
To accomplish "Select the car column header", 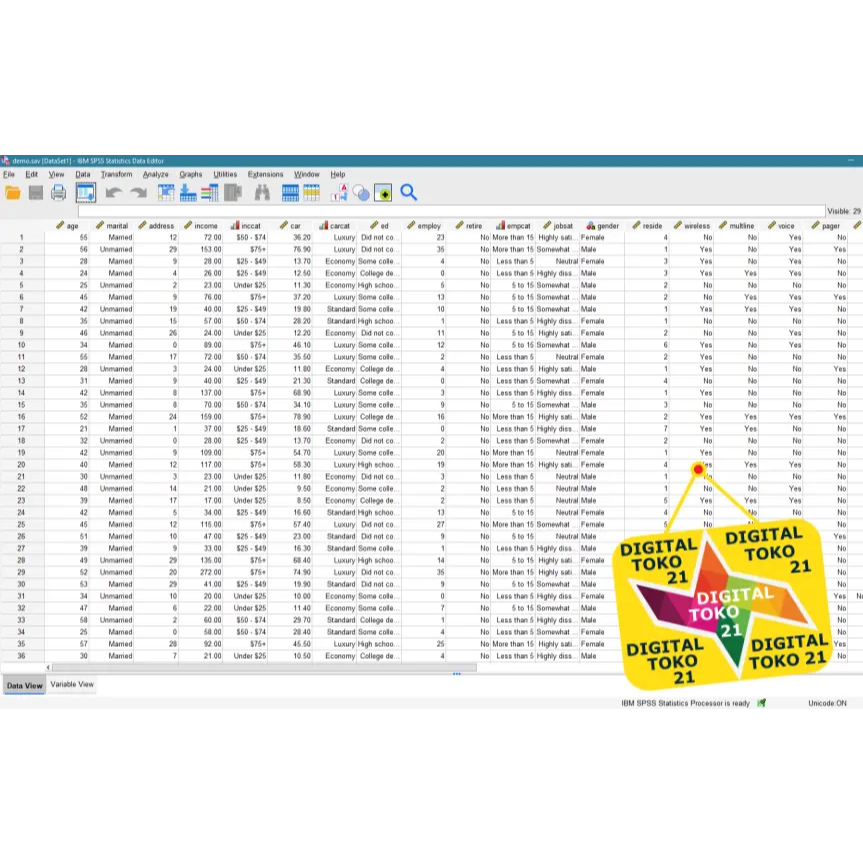I will (x=290, y=226).
